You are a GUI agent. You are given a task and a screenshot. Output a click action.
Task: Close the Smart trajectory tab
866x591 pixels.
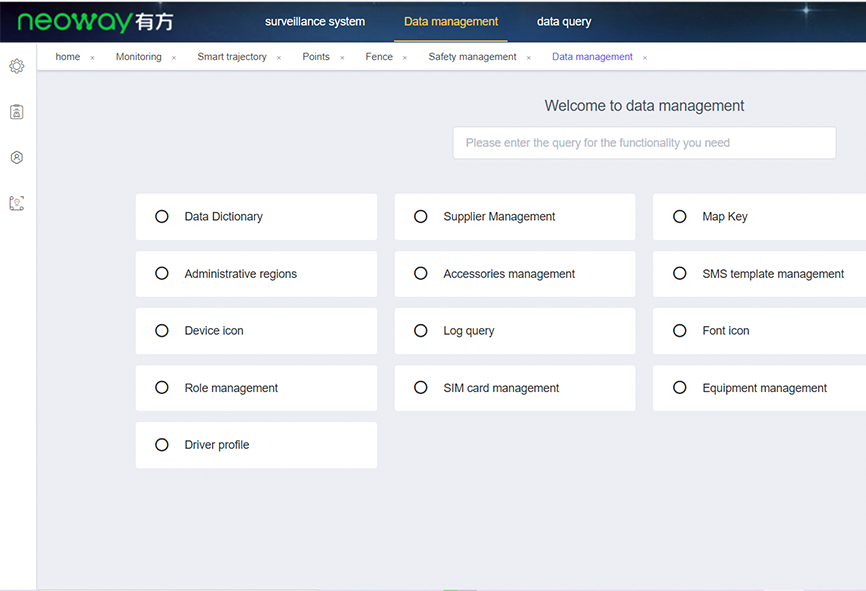(279, 58)
